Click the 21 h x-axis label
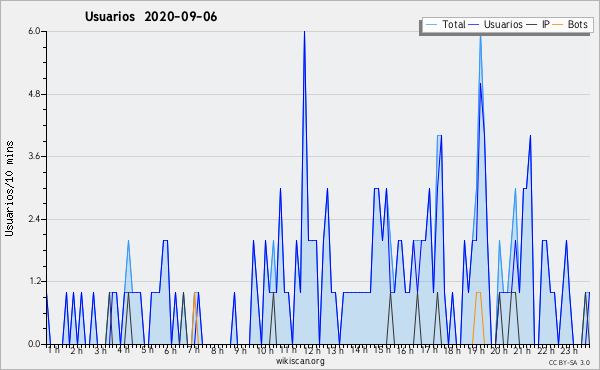Viewport: 600px width, 370px height. (523, 351)
